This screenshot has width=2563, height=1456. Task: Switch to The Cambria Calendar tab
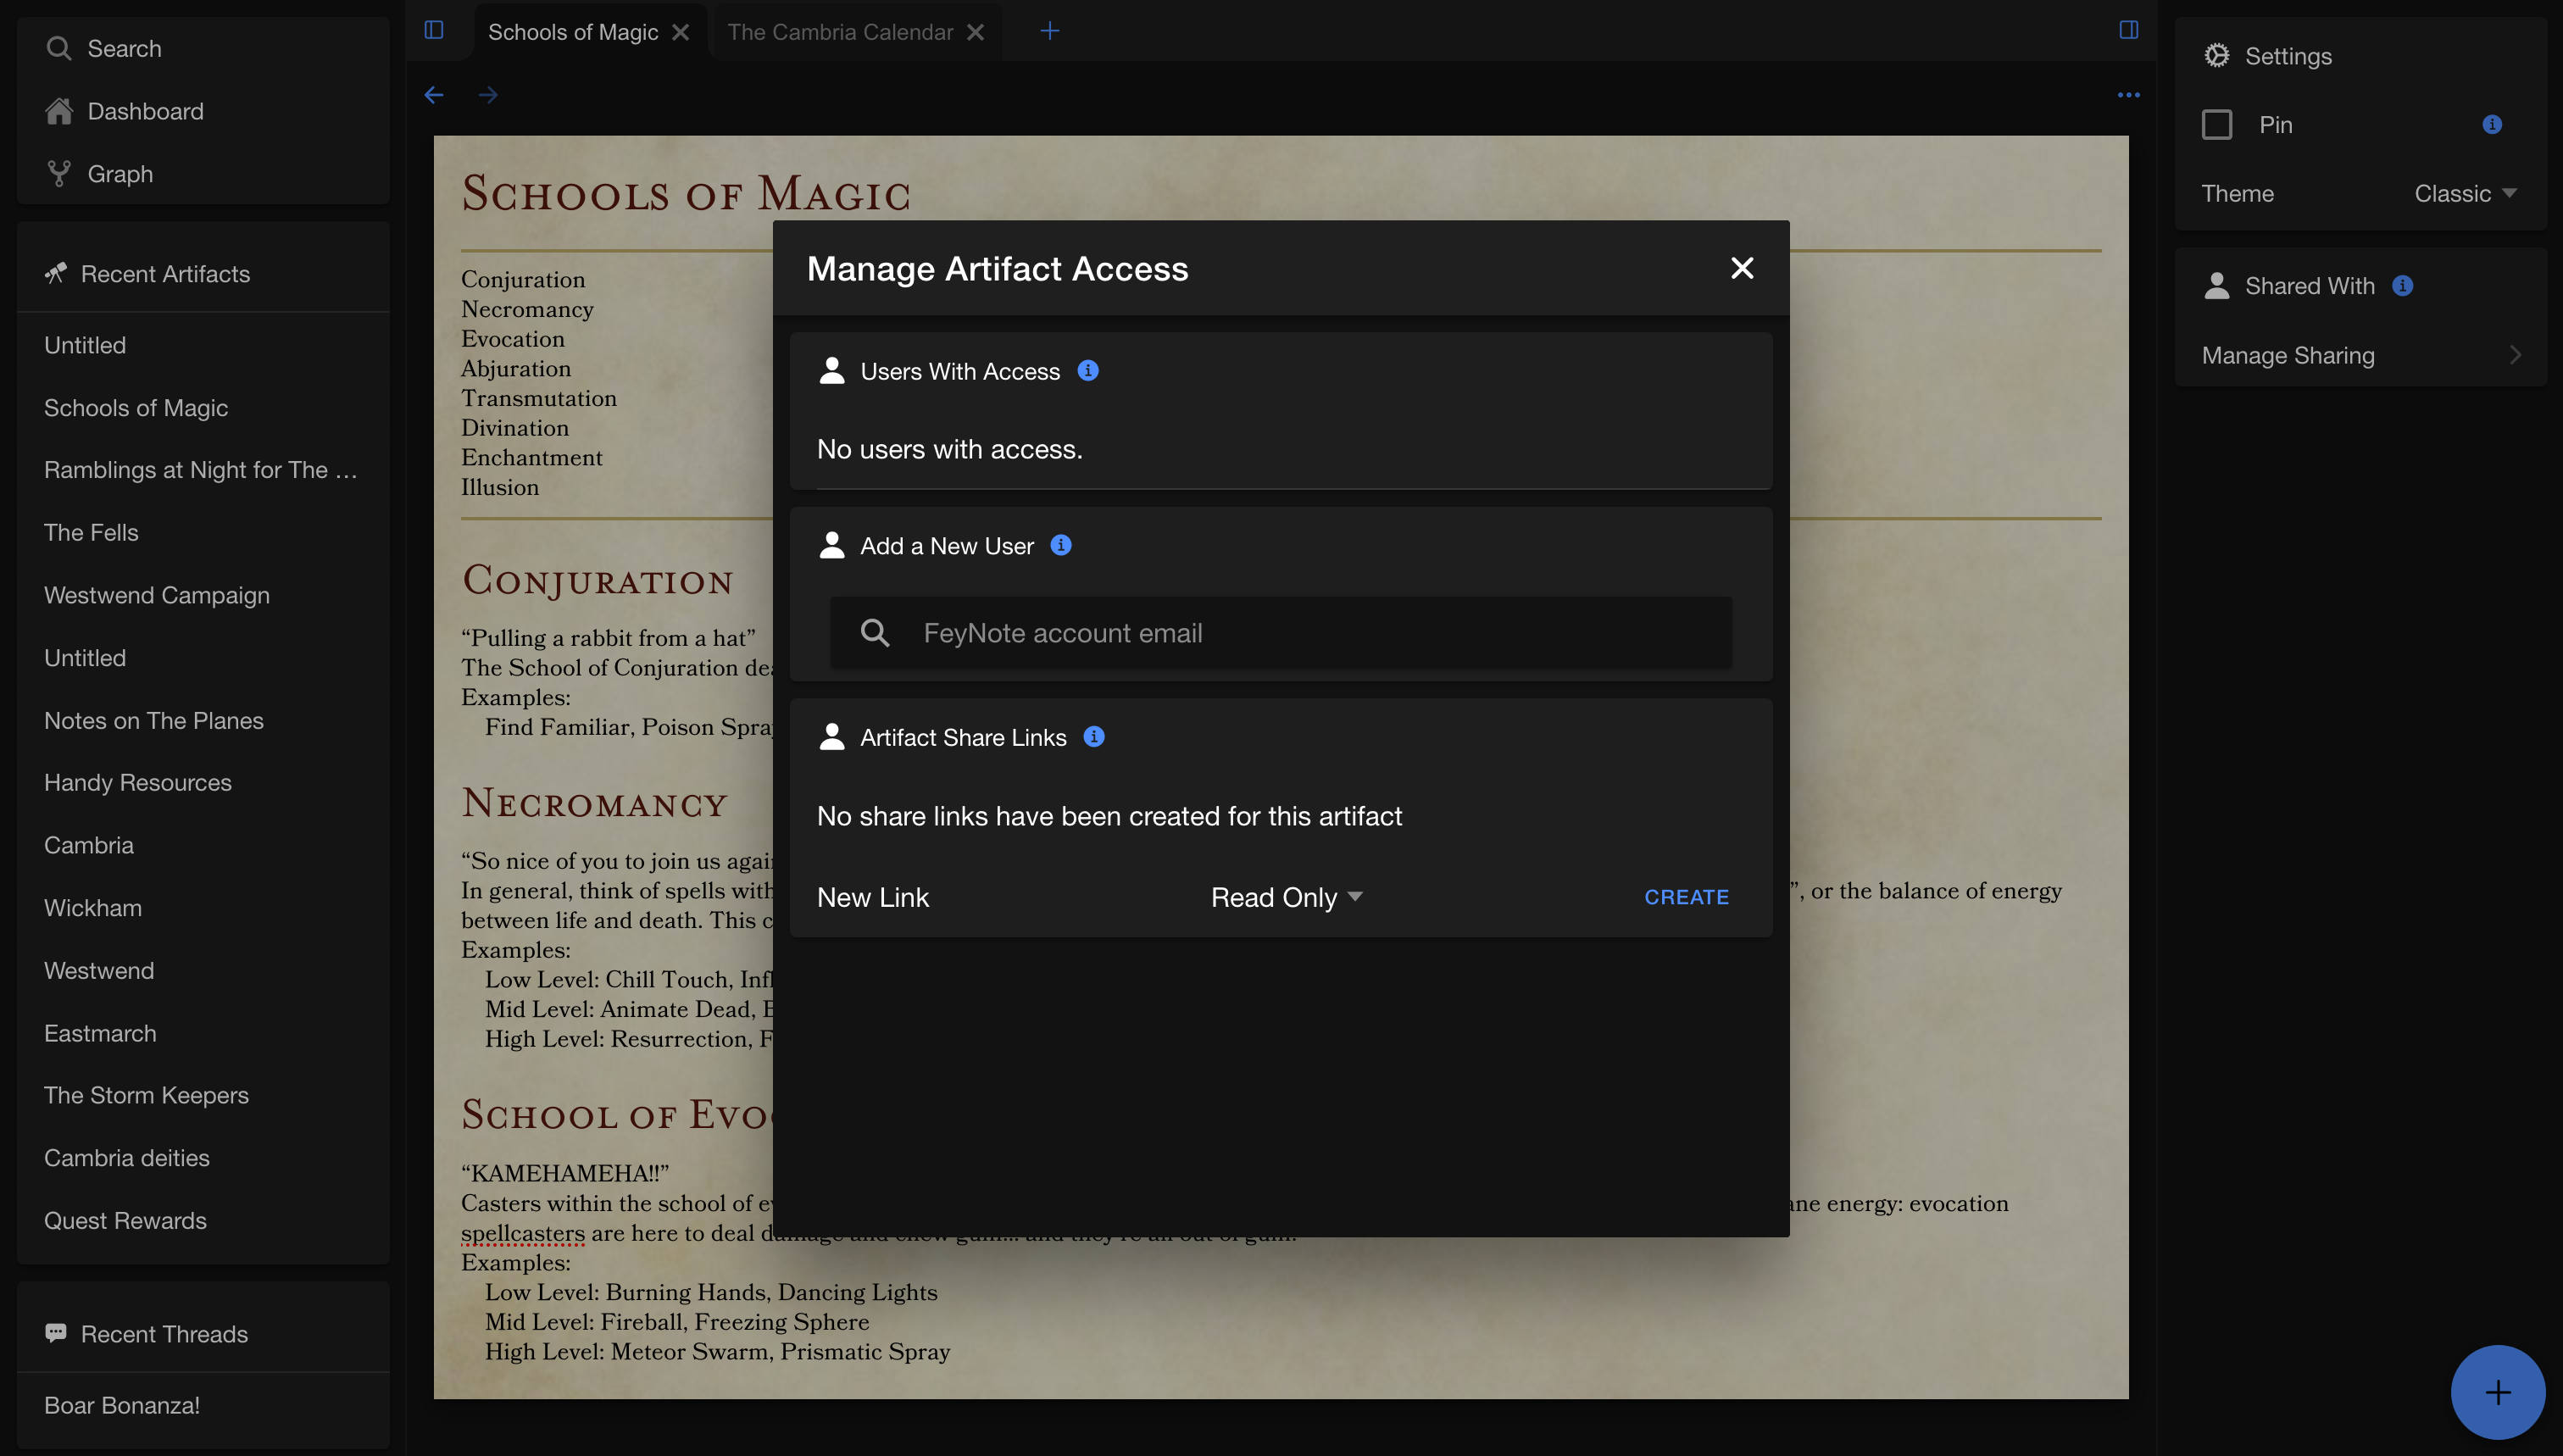click(840, 31)
